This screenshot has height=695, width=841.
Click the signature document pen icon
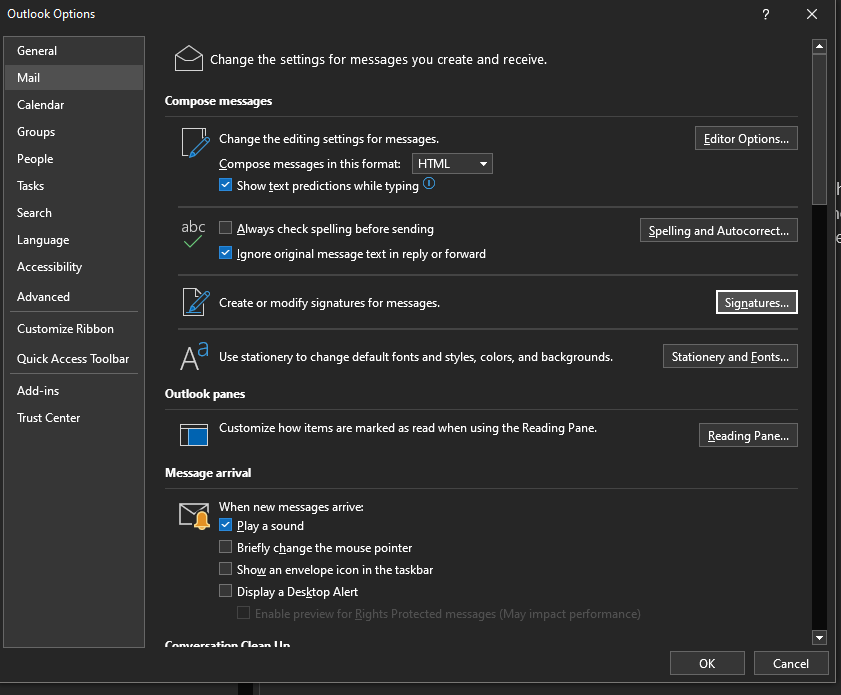point(196,302)
